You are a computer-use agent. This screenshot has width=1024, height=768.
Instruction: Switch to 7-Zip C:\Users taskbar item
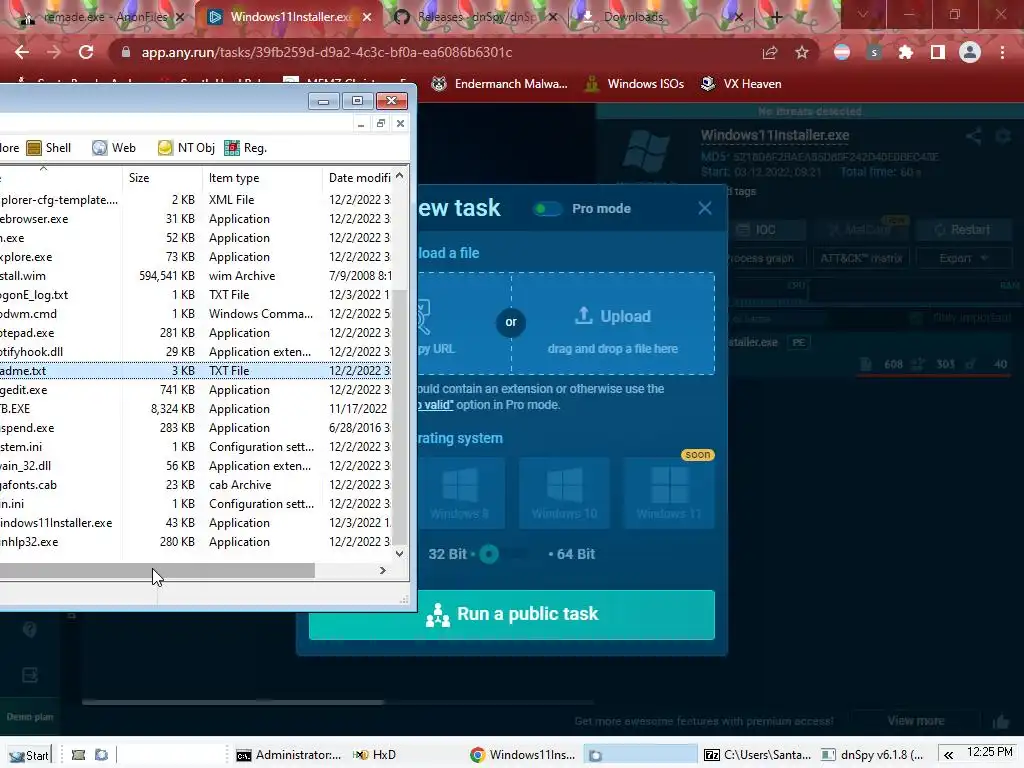tap(758, 755)
